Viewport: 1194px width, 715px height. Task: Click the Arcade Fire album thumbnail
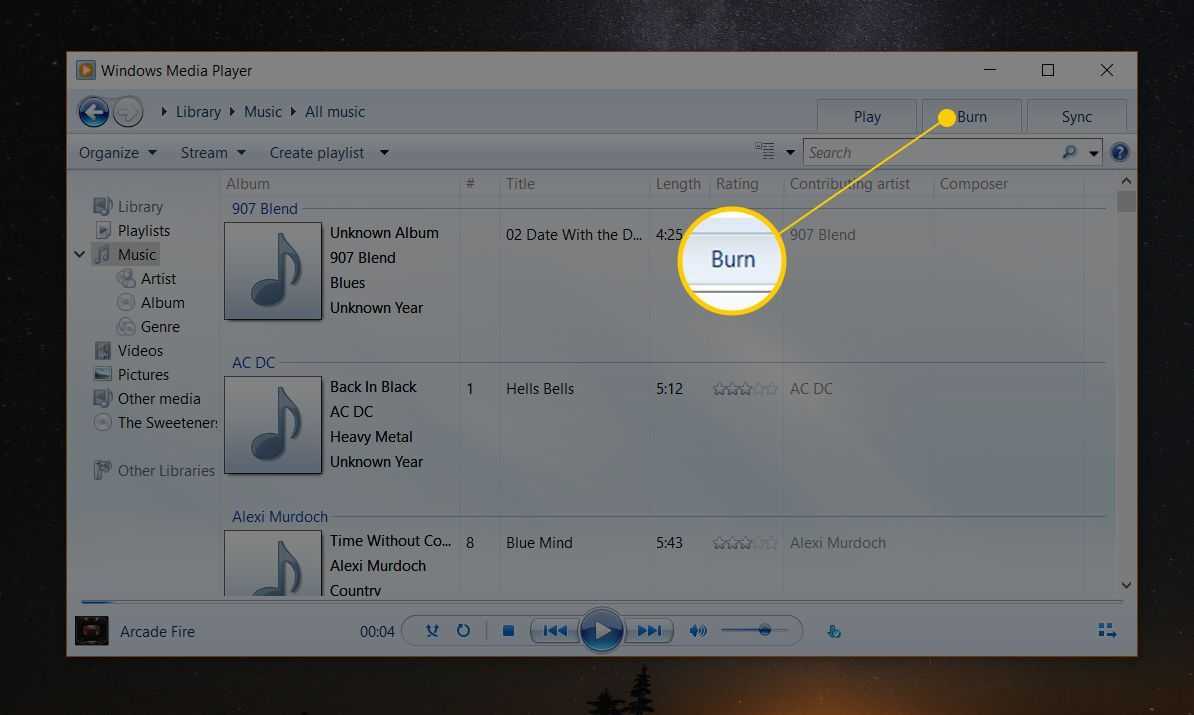(x=91, y=630)
